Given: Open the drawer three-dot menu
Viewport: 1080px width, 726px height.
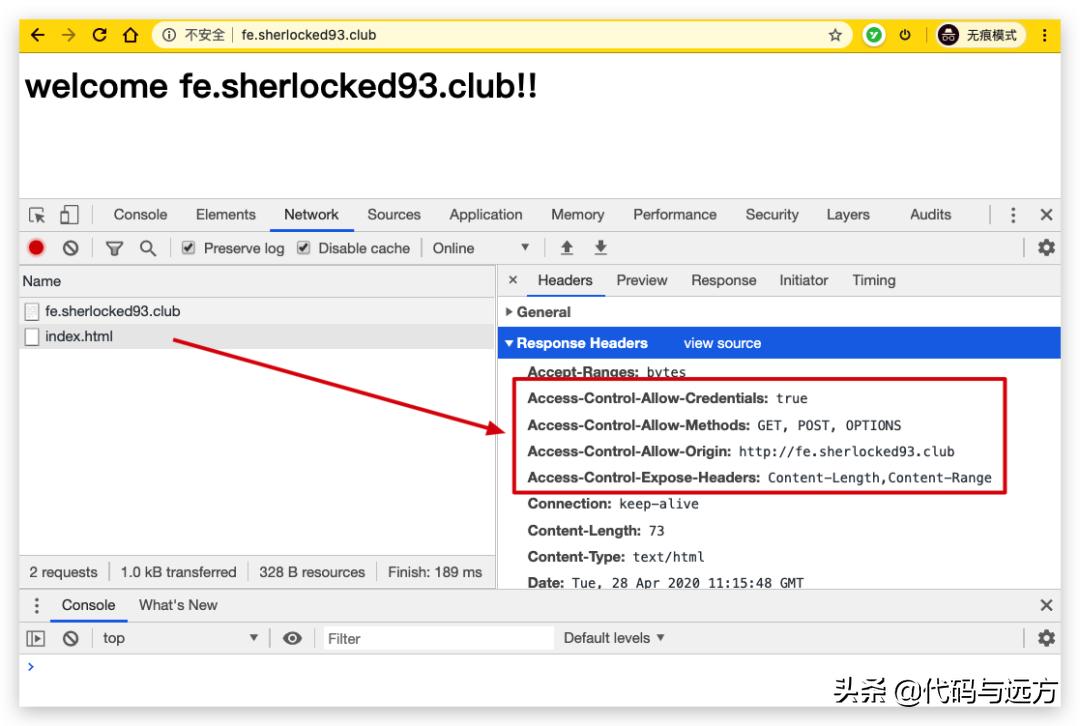Looking at the screenshot, I should pos(37,605).
